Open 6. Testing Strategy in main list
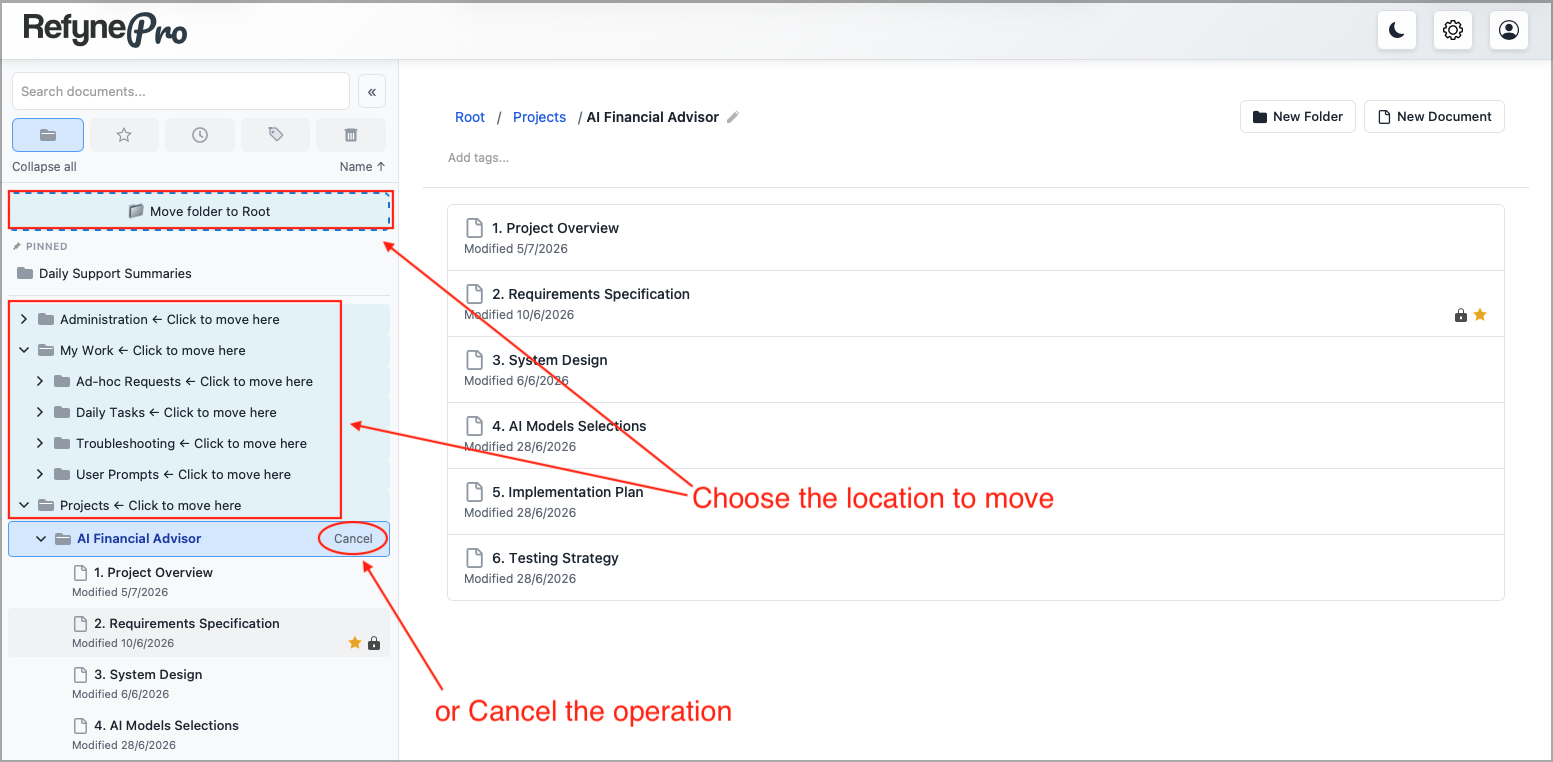 pyautogui.click(x=976, y=568)
